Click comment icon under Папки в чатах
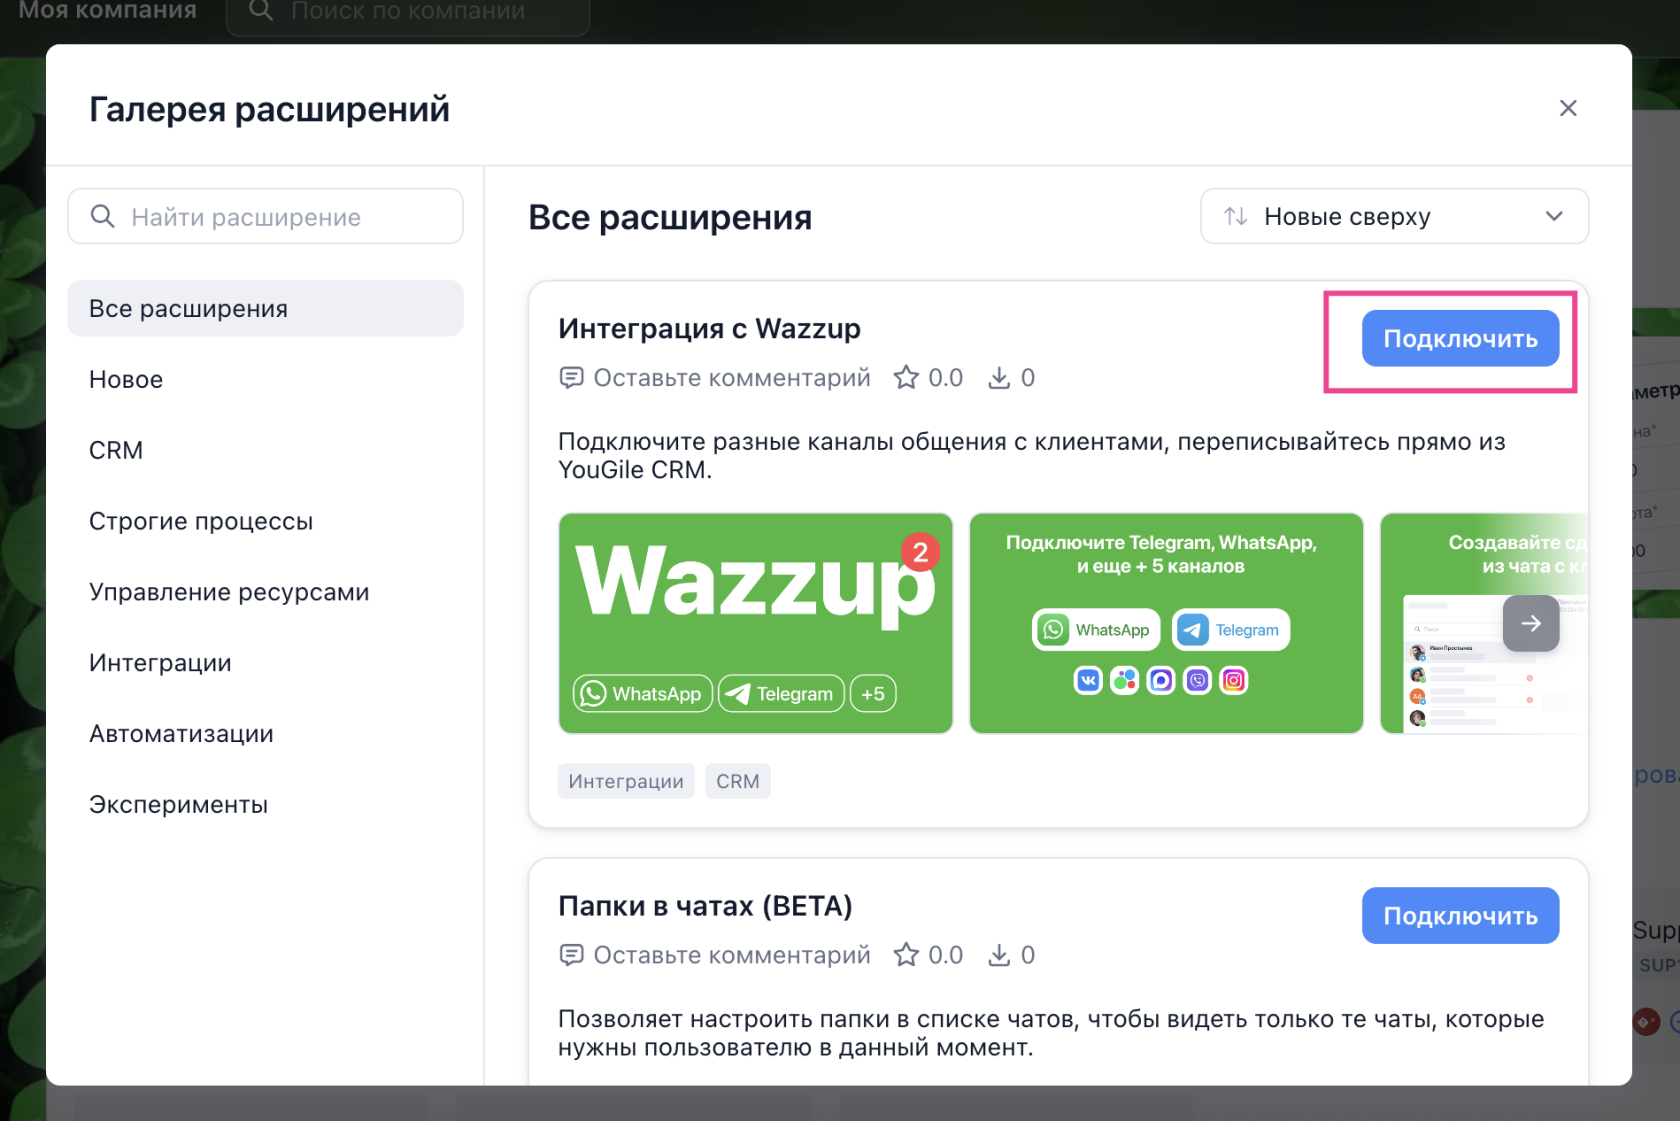This screenshot has height=1121, width=1680. (x=571, y=955)
